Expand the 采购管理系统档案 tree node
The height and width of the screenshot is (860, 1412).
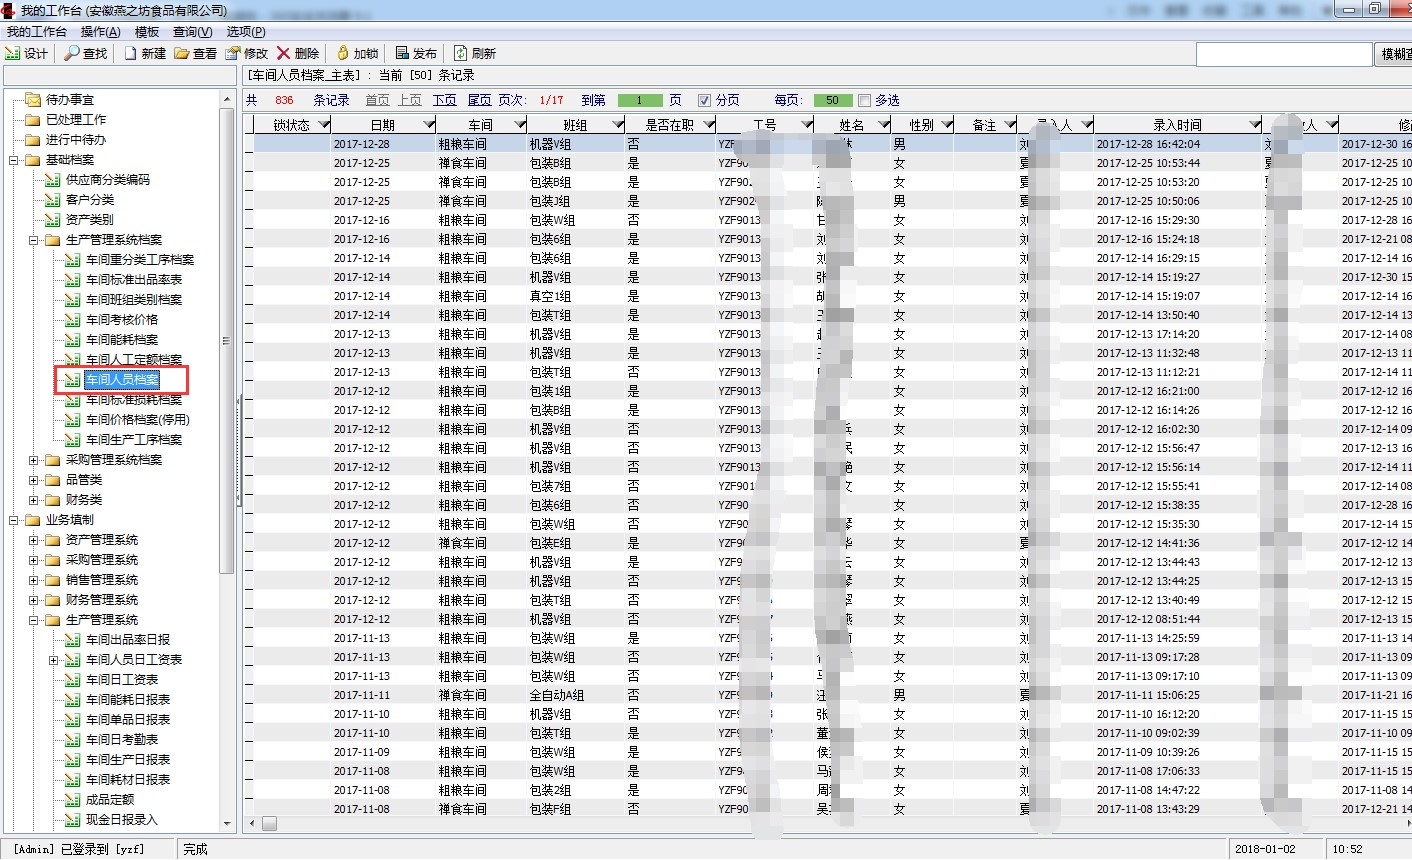tap(34, 460)
